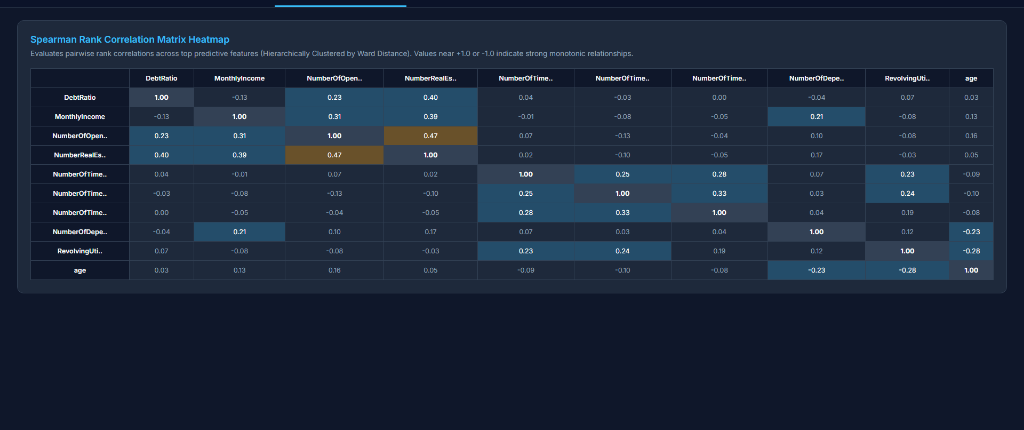
Task: Click -0.13 in MonthlyIncome row, DebtRatio column
Action: pyautogui.click(x=161, y=116)
